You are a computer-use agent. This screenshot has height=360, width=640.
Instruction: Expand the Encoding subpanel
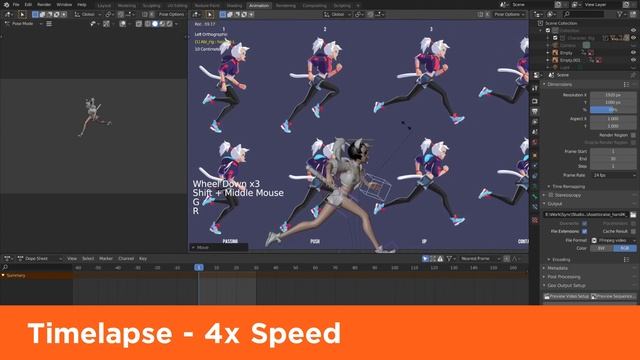click(x=561, y=260)
